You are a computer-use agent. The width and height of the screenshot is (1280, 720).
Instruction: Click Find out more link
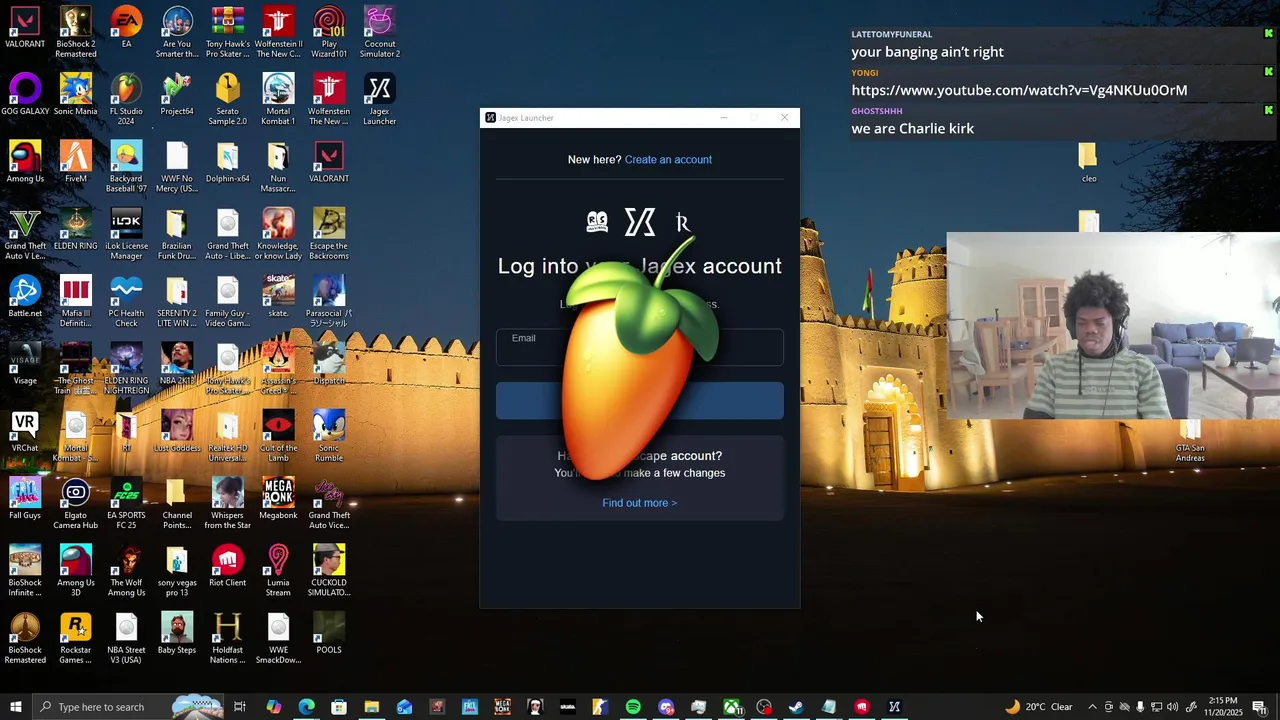(640, 503)
